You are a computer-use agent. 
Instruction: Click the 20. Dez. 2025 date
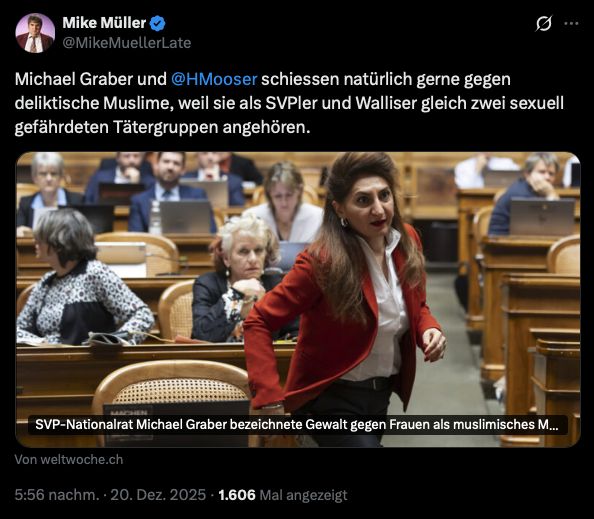158,495
